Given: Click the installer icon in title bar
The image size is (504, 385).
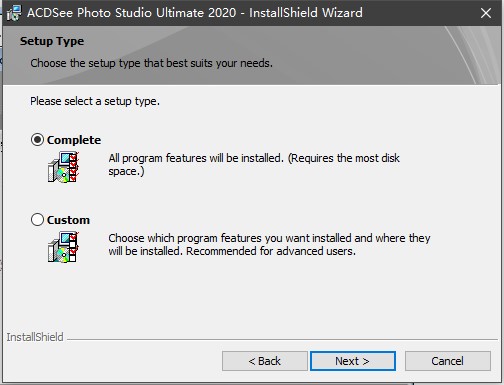Looking at the screenshot, I should (14, 13).
